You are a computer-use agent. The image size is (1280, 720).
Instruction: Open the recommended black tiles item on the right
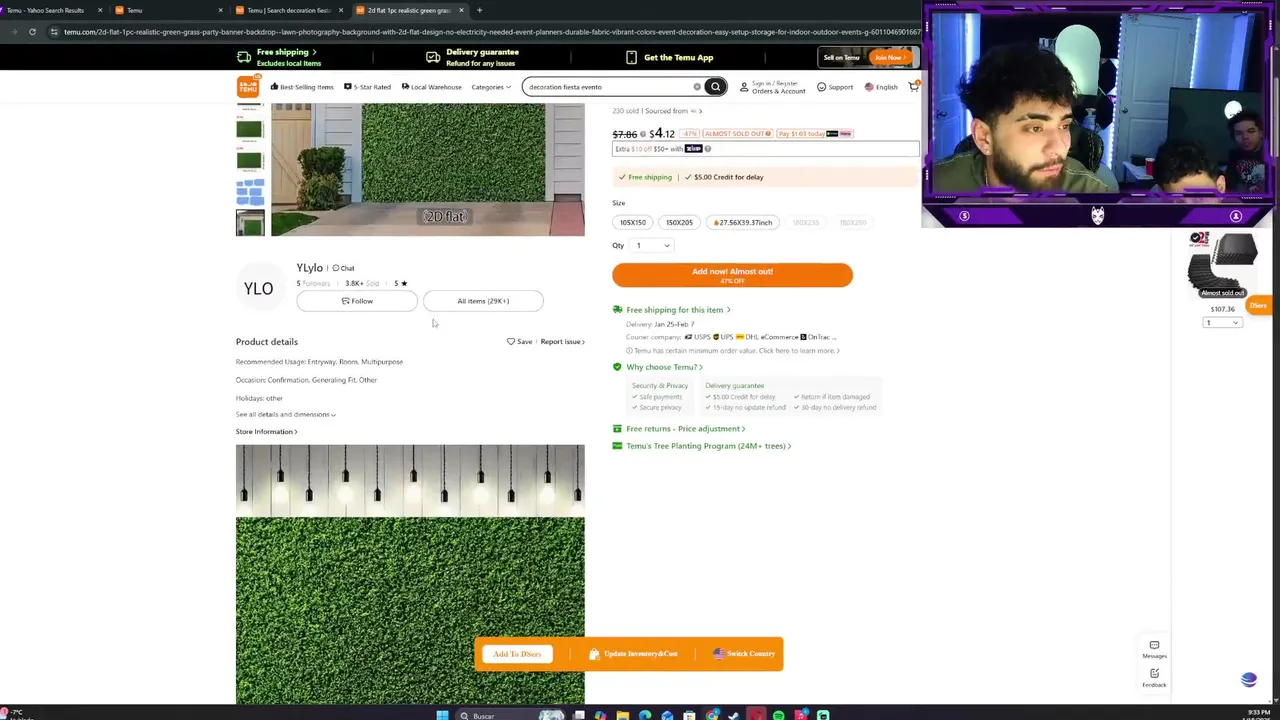1222,266
